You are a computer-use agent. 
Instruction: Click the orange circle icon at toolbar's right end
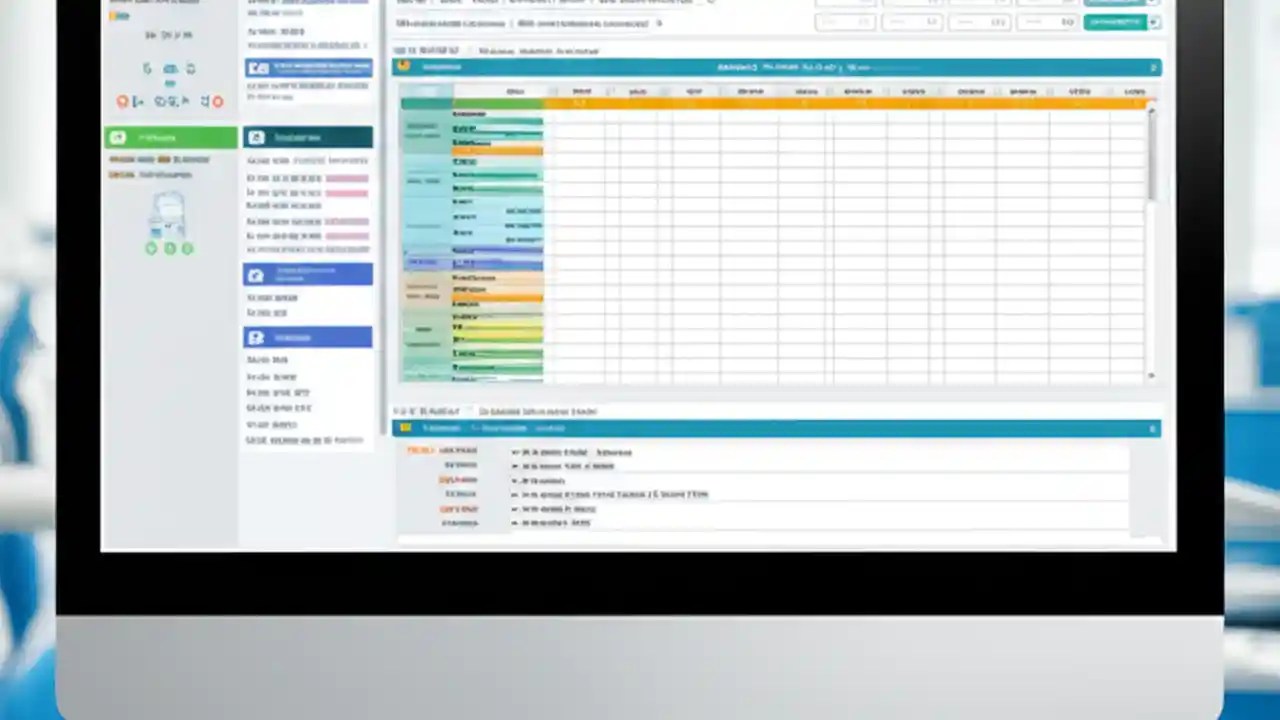click(217, 101)
